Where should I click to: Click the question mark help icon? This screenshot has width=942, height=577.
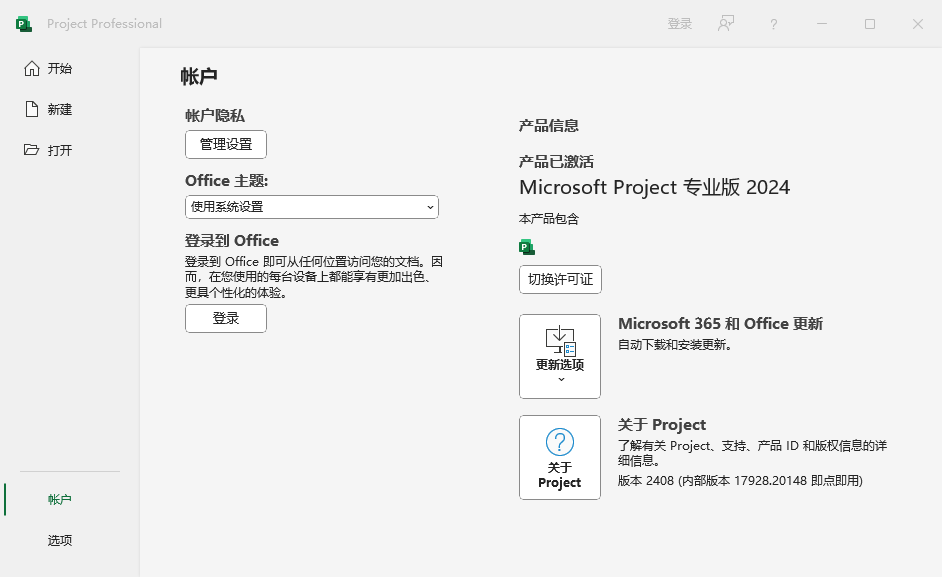tap(774, 24)
